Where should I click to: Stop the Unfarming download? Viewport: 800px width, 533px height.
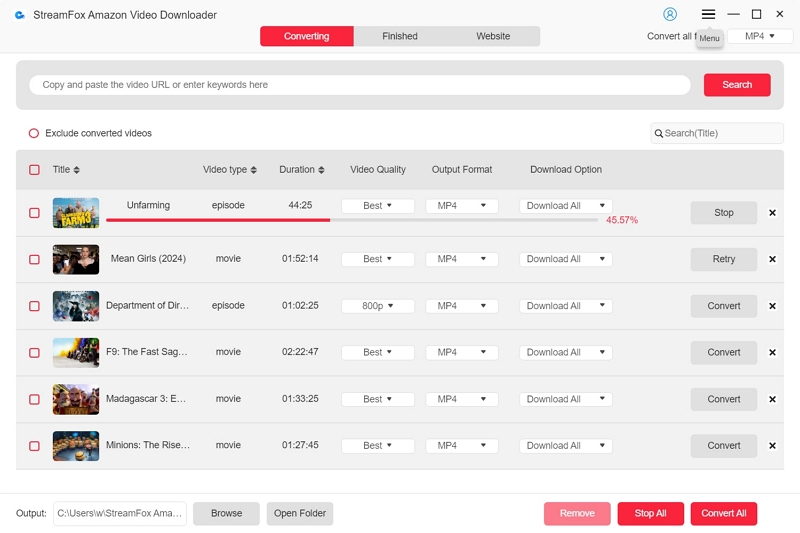coord(723,213)
